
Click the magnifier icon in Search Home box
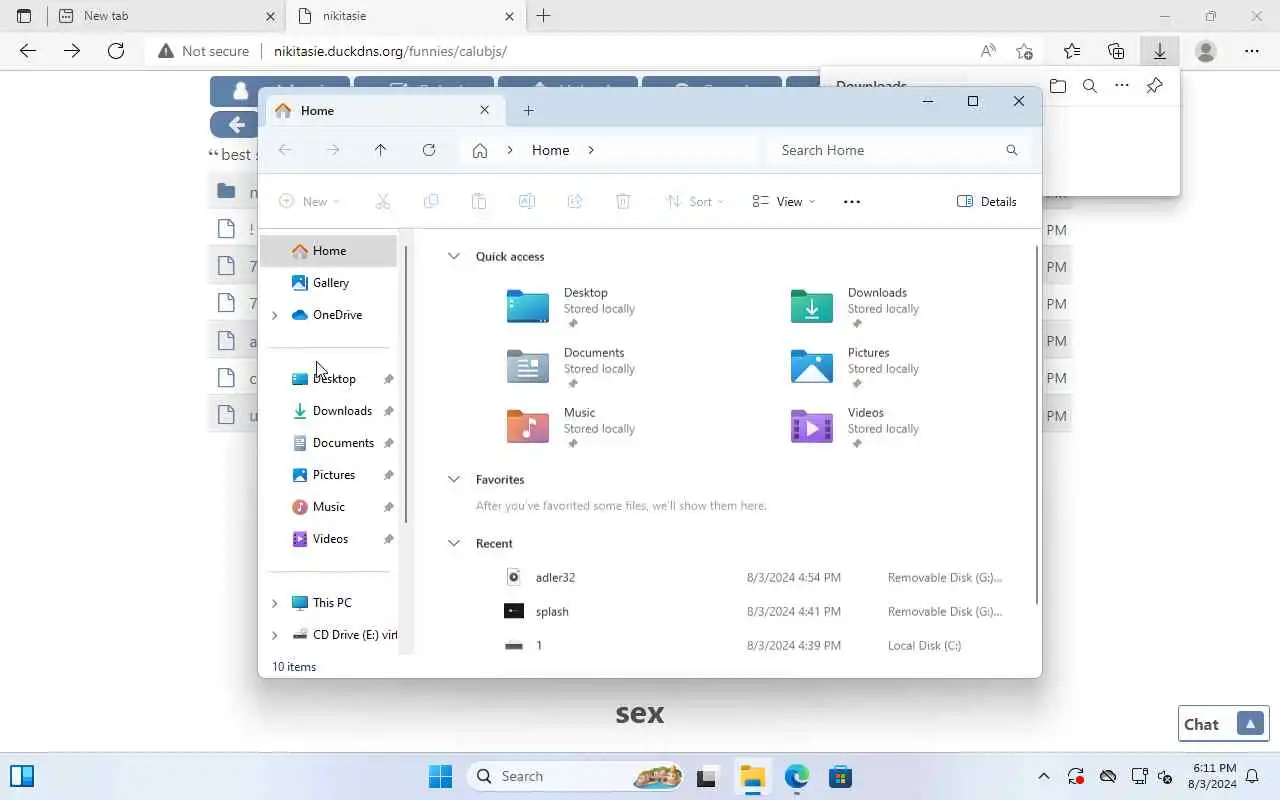(x=1012, y=150)
